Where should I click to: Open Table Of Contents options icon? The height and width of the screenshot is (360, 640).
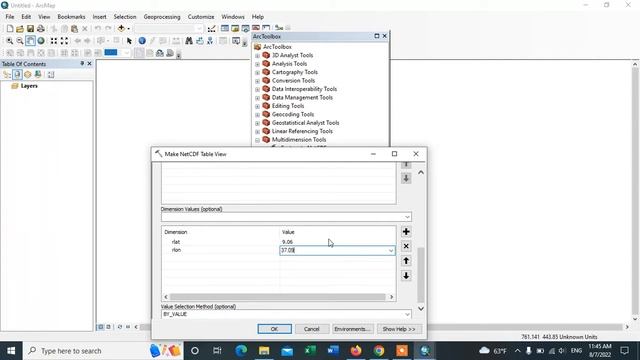point(51,75)
